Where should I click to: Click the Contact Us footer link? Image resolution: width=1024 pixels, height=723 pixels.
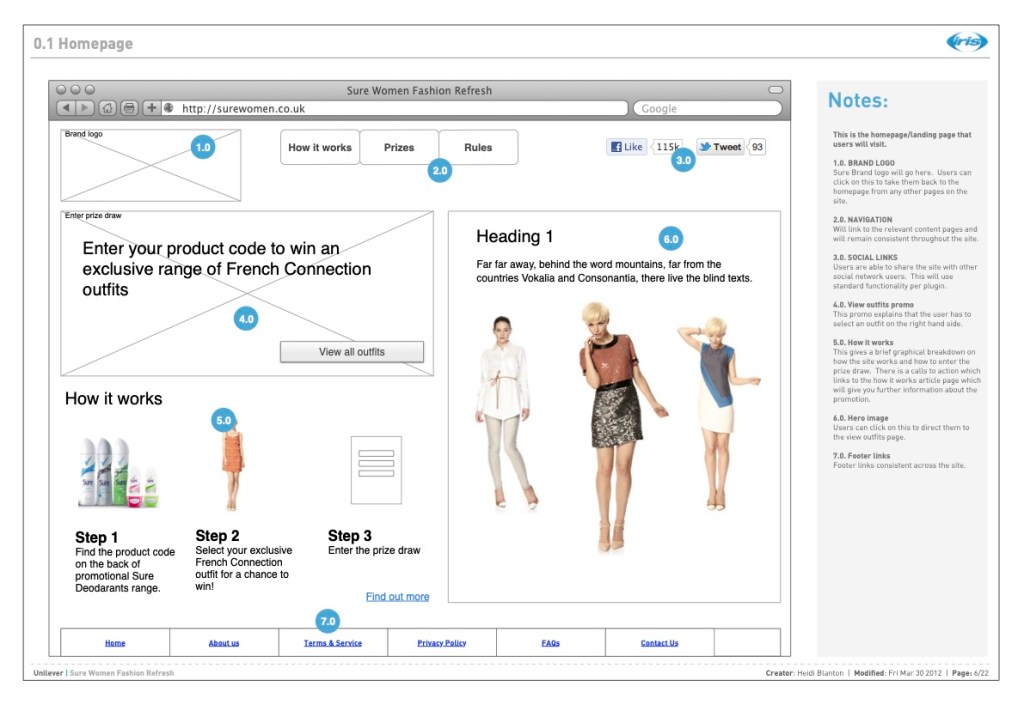tap(660, 643)
